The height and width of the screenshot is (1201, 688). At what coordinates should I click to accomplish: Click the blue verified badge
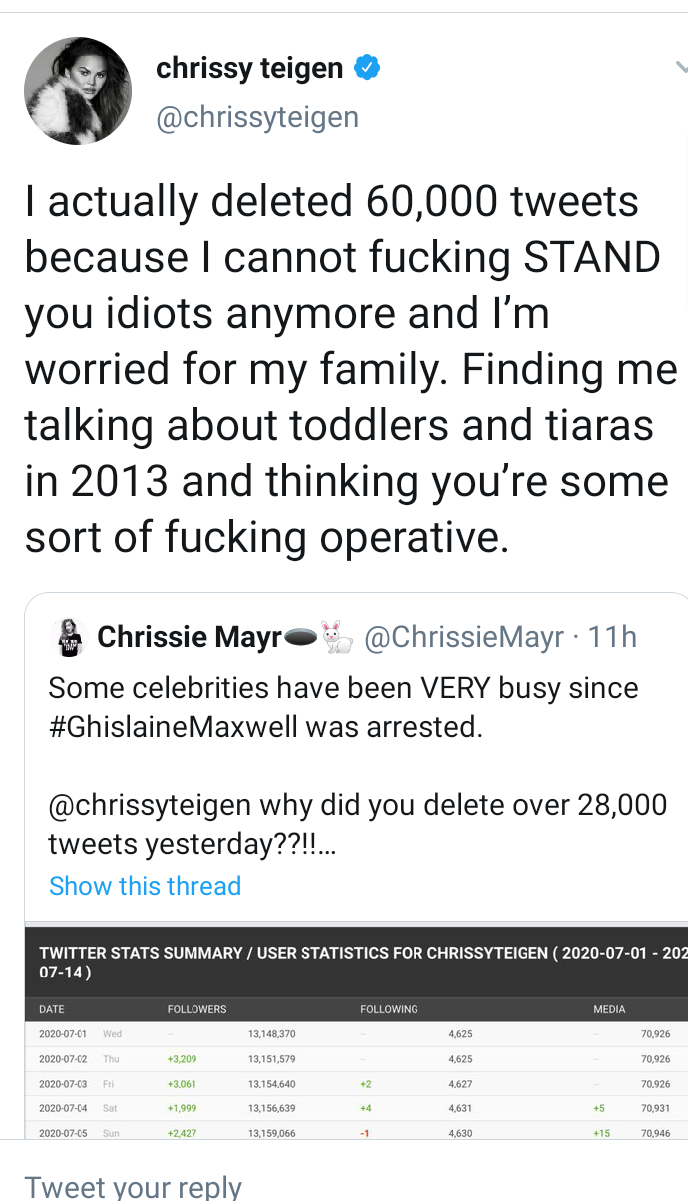[367, 69]
